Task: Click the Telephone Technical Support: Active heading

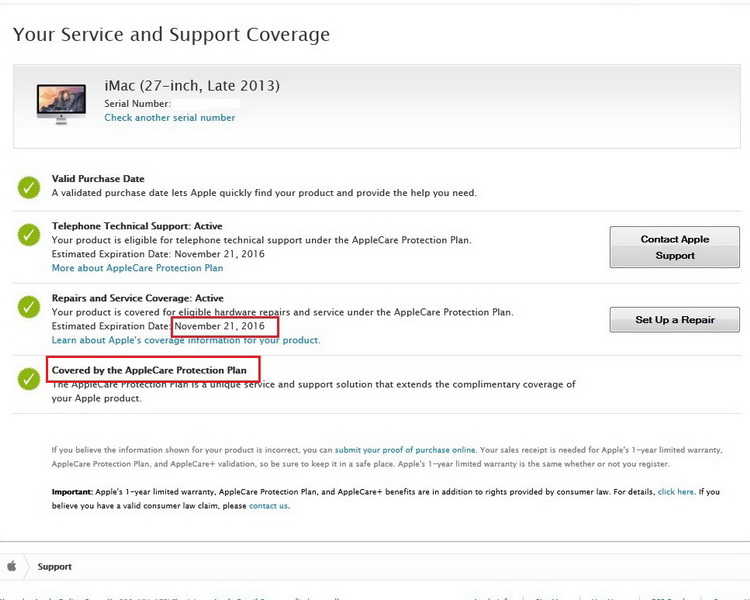Action: pos(137,226)
